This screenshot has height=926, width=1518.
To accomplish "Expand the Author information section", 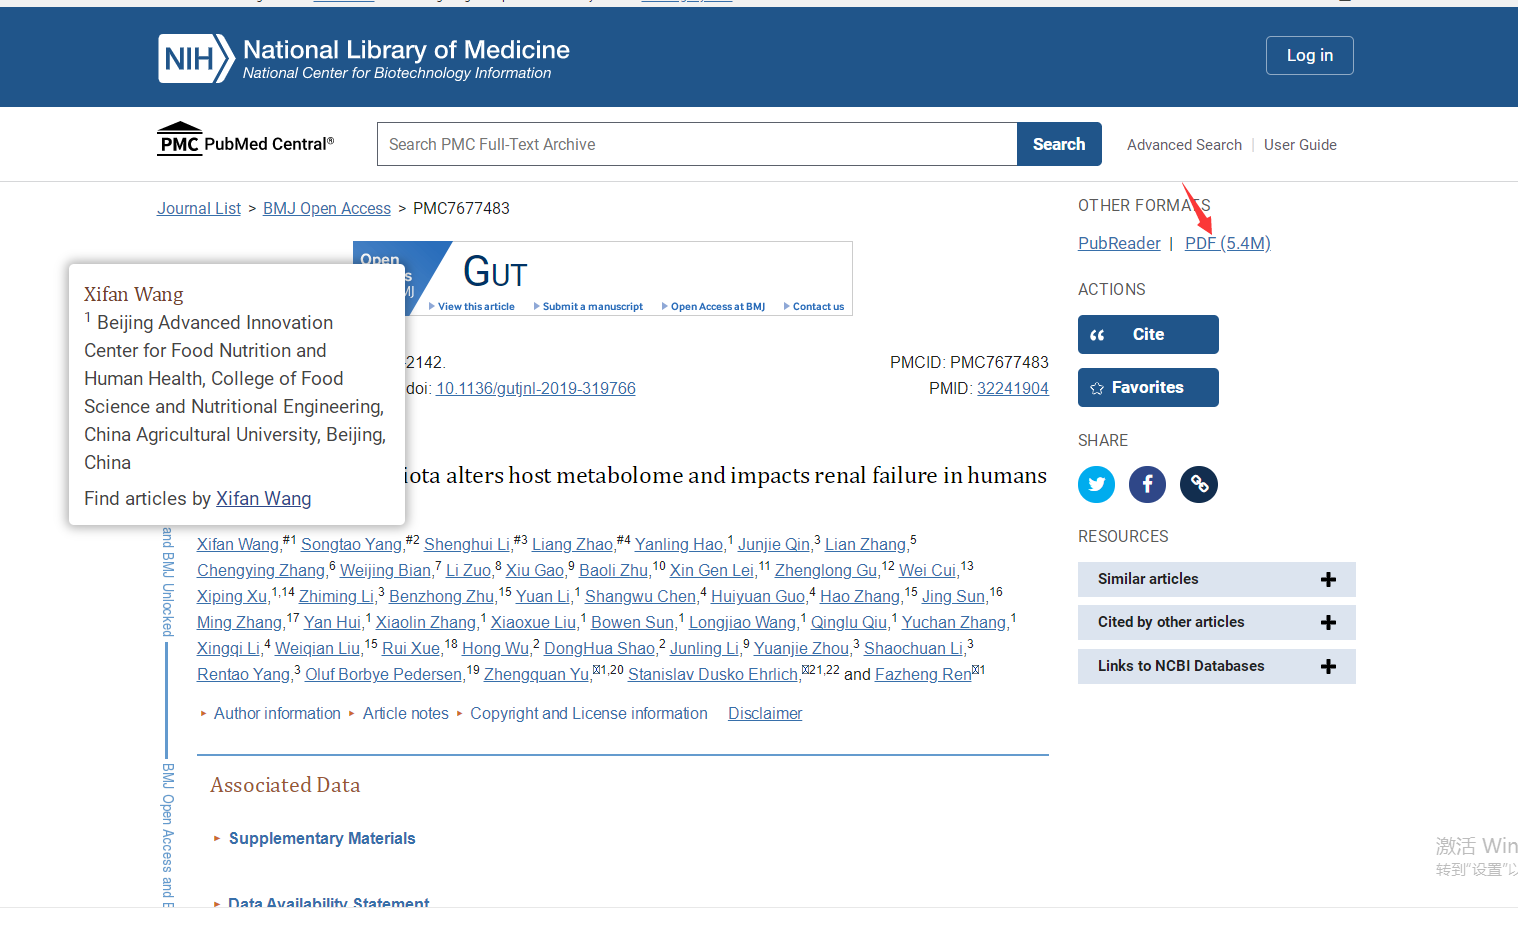I will pyautogui.click(x=277, y=713).
